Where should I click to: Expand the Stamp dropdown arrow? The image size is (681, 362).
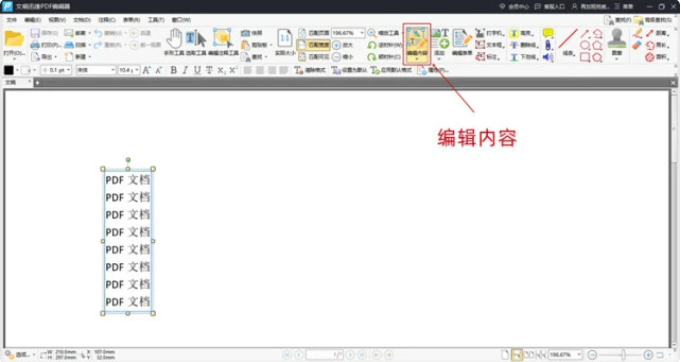coord(617,59)
